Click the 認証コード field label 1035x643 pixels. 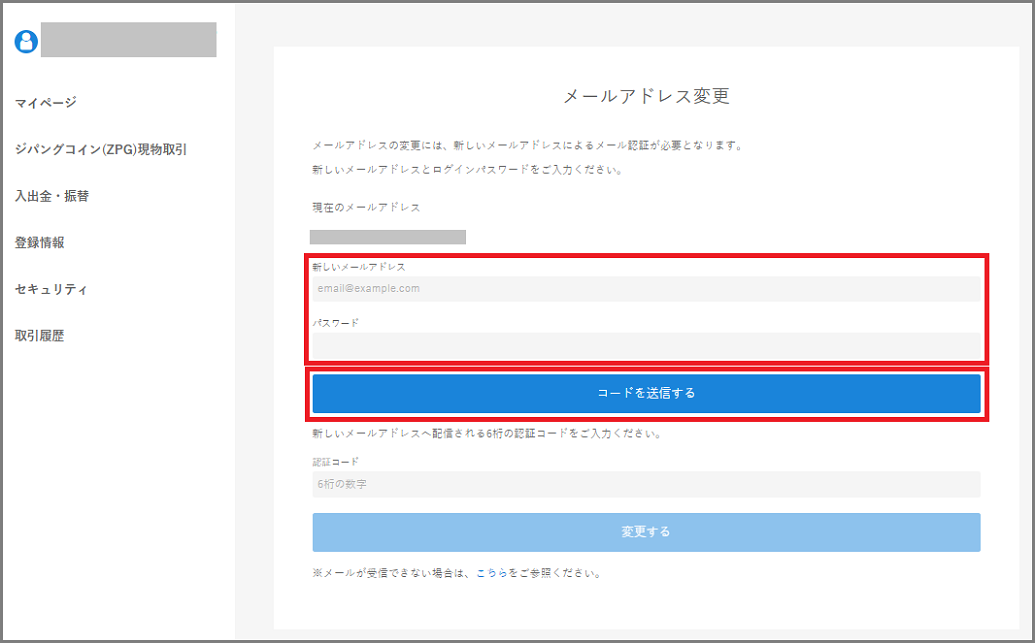pos(335,461)
